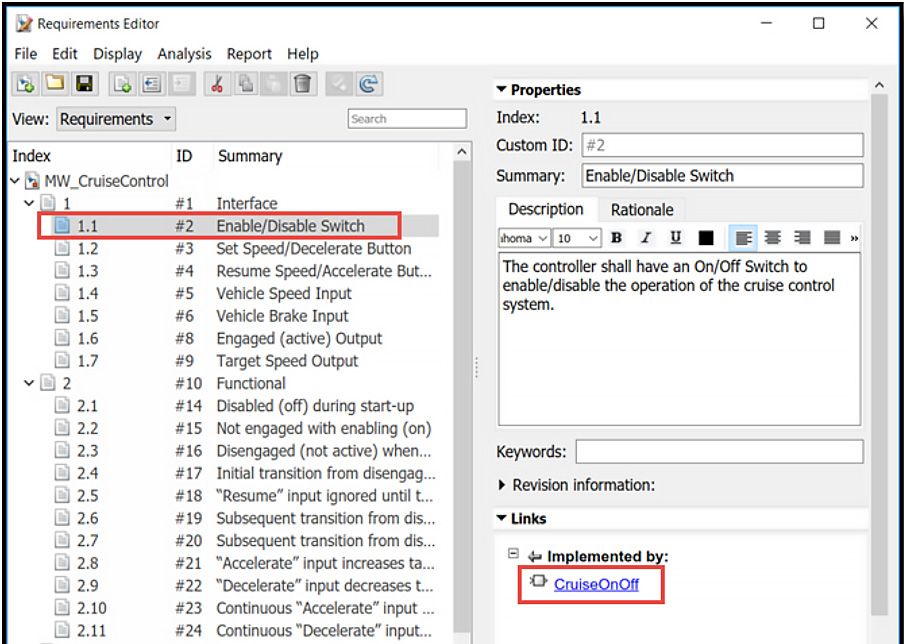The image size is (904, 644).
Task: Open the View Requirements dropdown
Action: pyautogui.click(x=115, y=119)
